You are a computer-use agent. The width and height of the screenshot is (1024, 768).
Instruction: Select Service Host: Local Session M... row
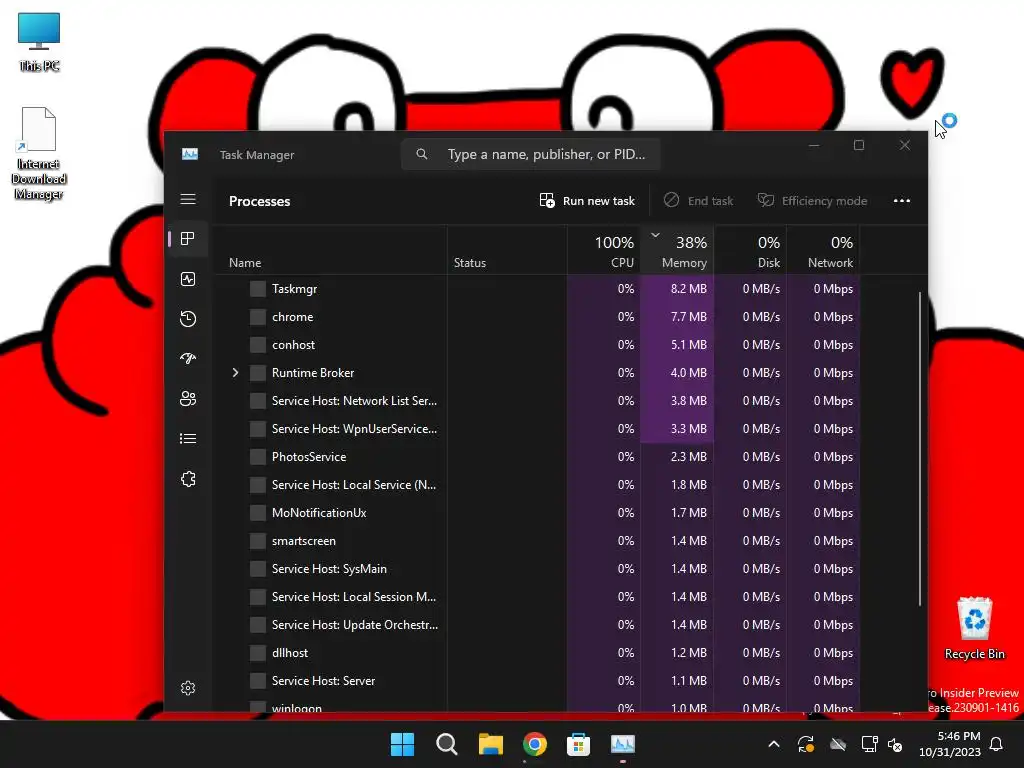[537, 597]
